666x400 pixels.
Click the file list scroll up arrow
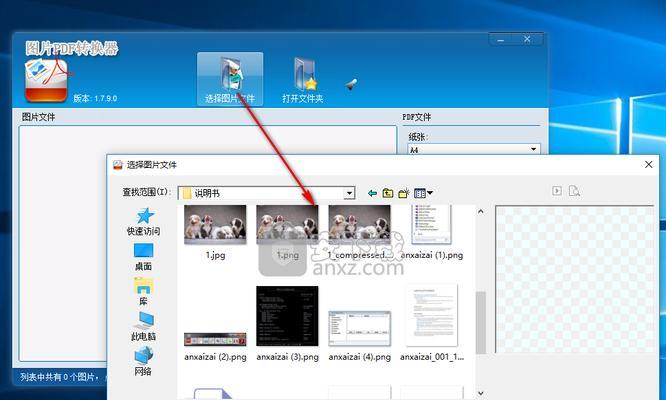pyautogui.click(x=480, y=211)
